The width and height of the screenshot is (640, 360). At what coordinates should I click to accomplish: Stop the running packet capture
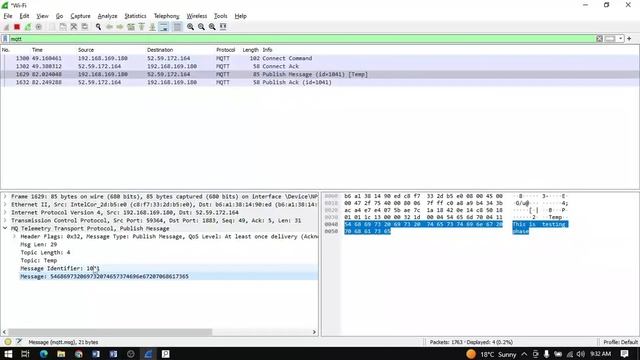tap(17, 27)
